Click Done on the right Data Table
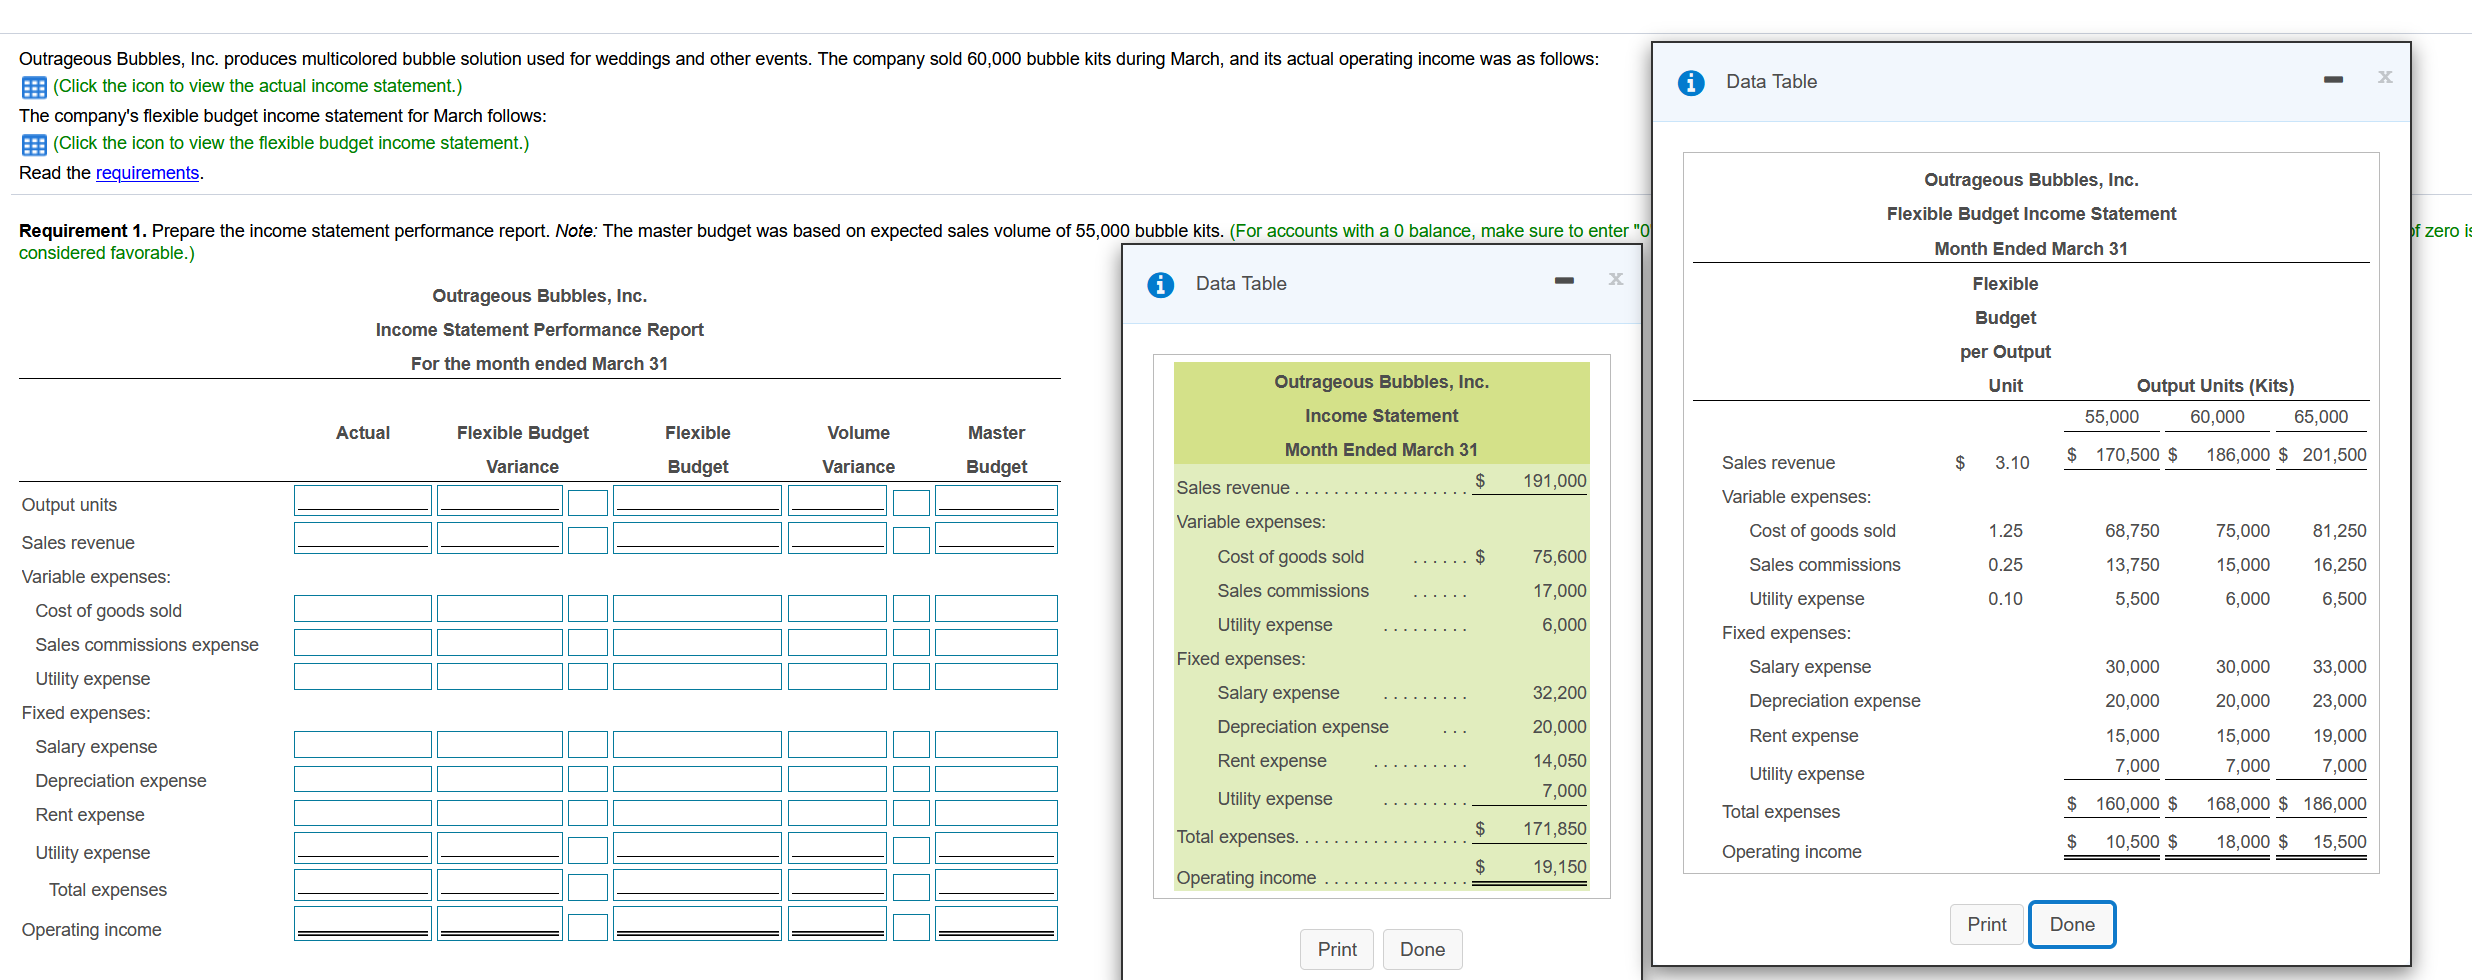Image resolution: width=2472 pixels, height=980 pixels. point(2072,924)
